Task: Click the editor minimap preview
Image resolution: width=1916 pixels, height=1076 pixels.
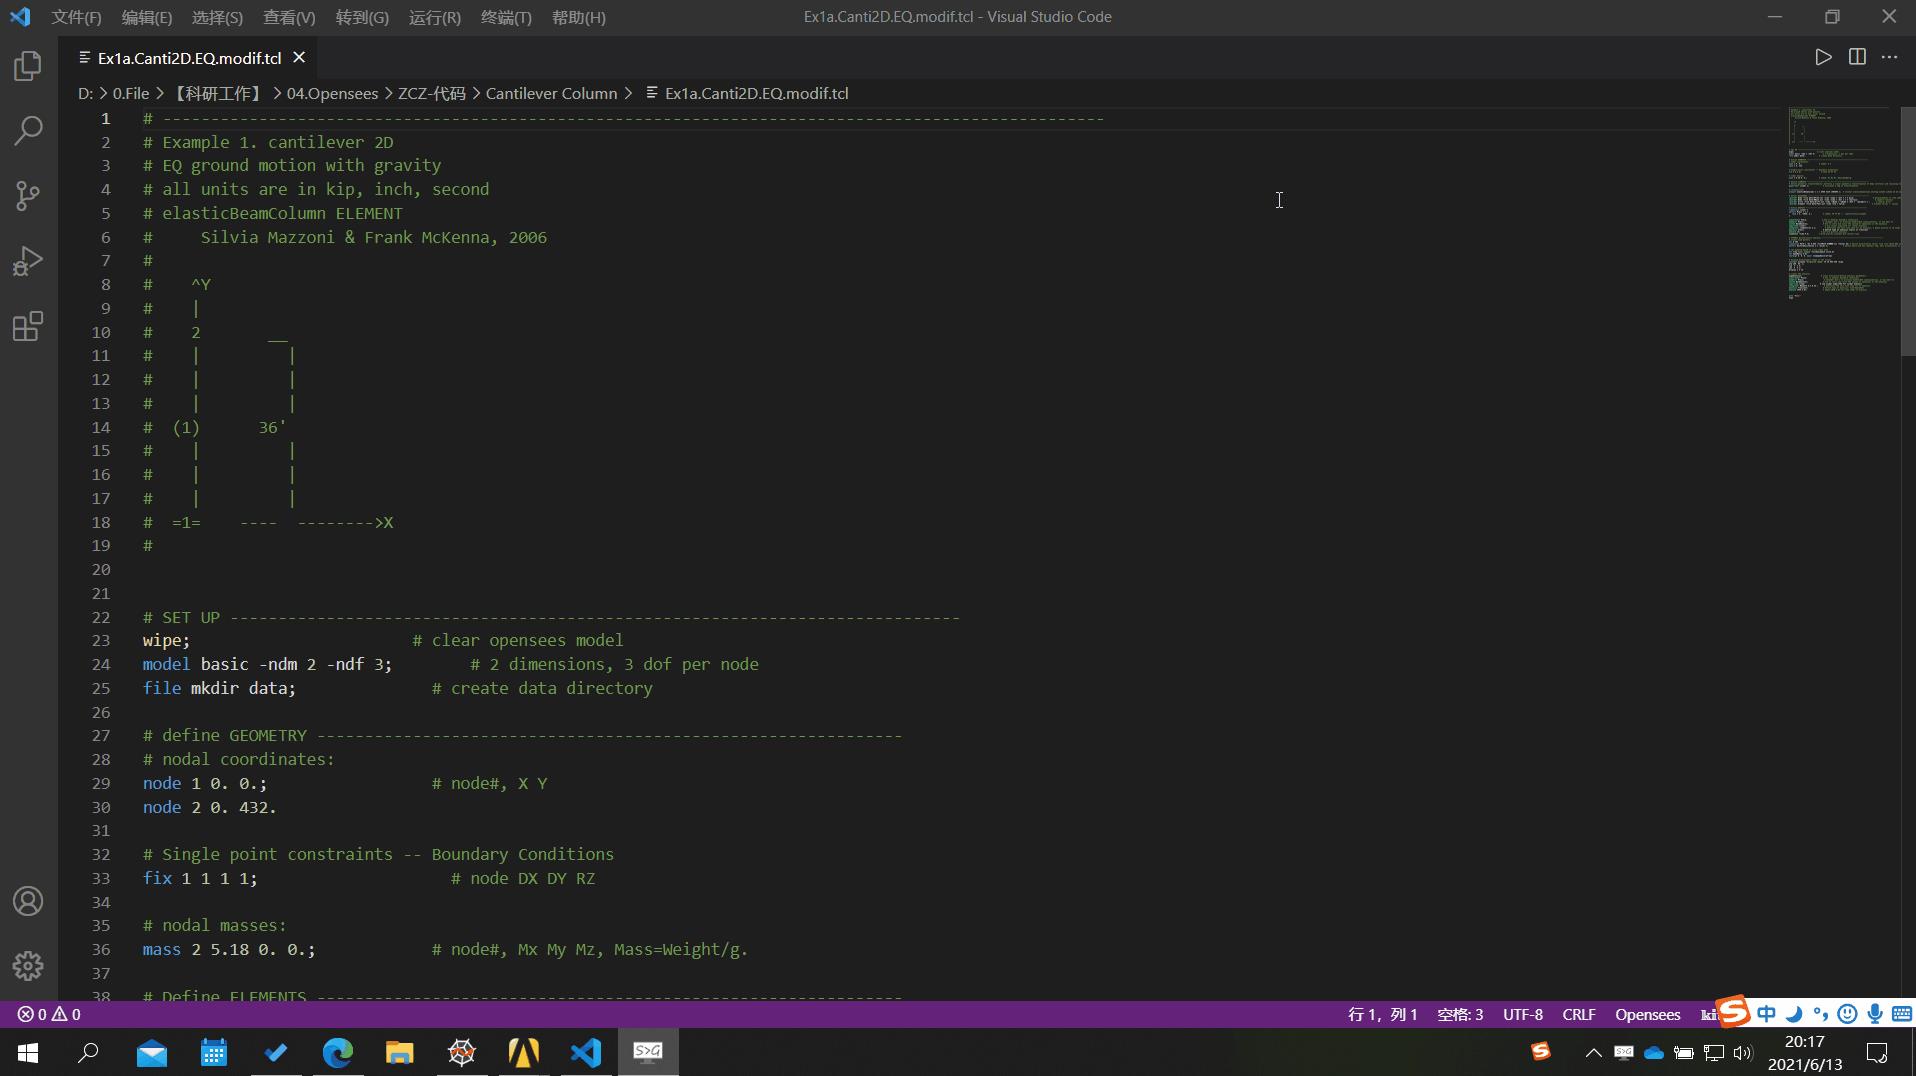Action: point(1842,203)
